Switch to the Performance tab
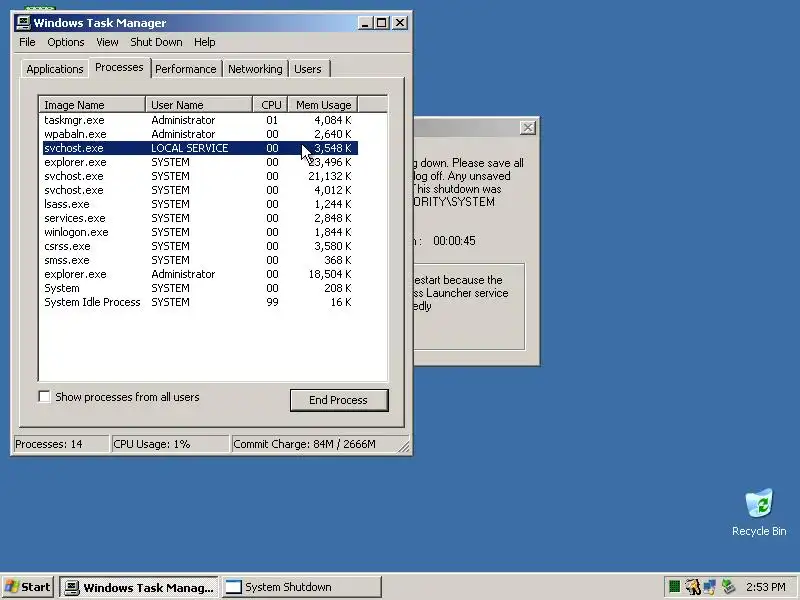 (x=186, y=69)
